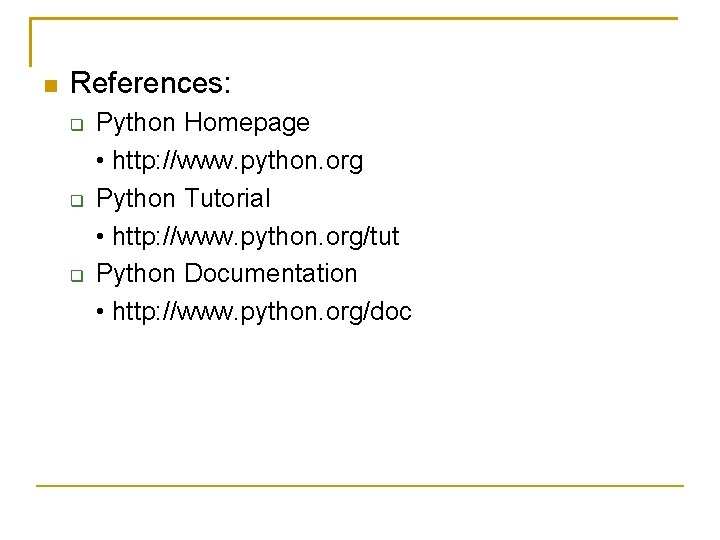This screenshot has width=720, height=540.
Task: Click the word Python in Python Tutorial
Action: [x=136, y=198]
